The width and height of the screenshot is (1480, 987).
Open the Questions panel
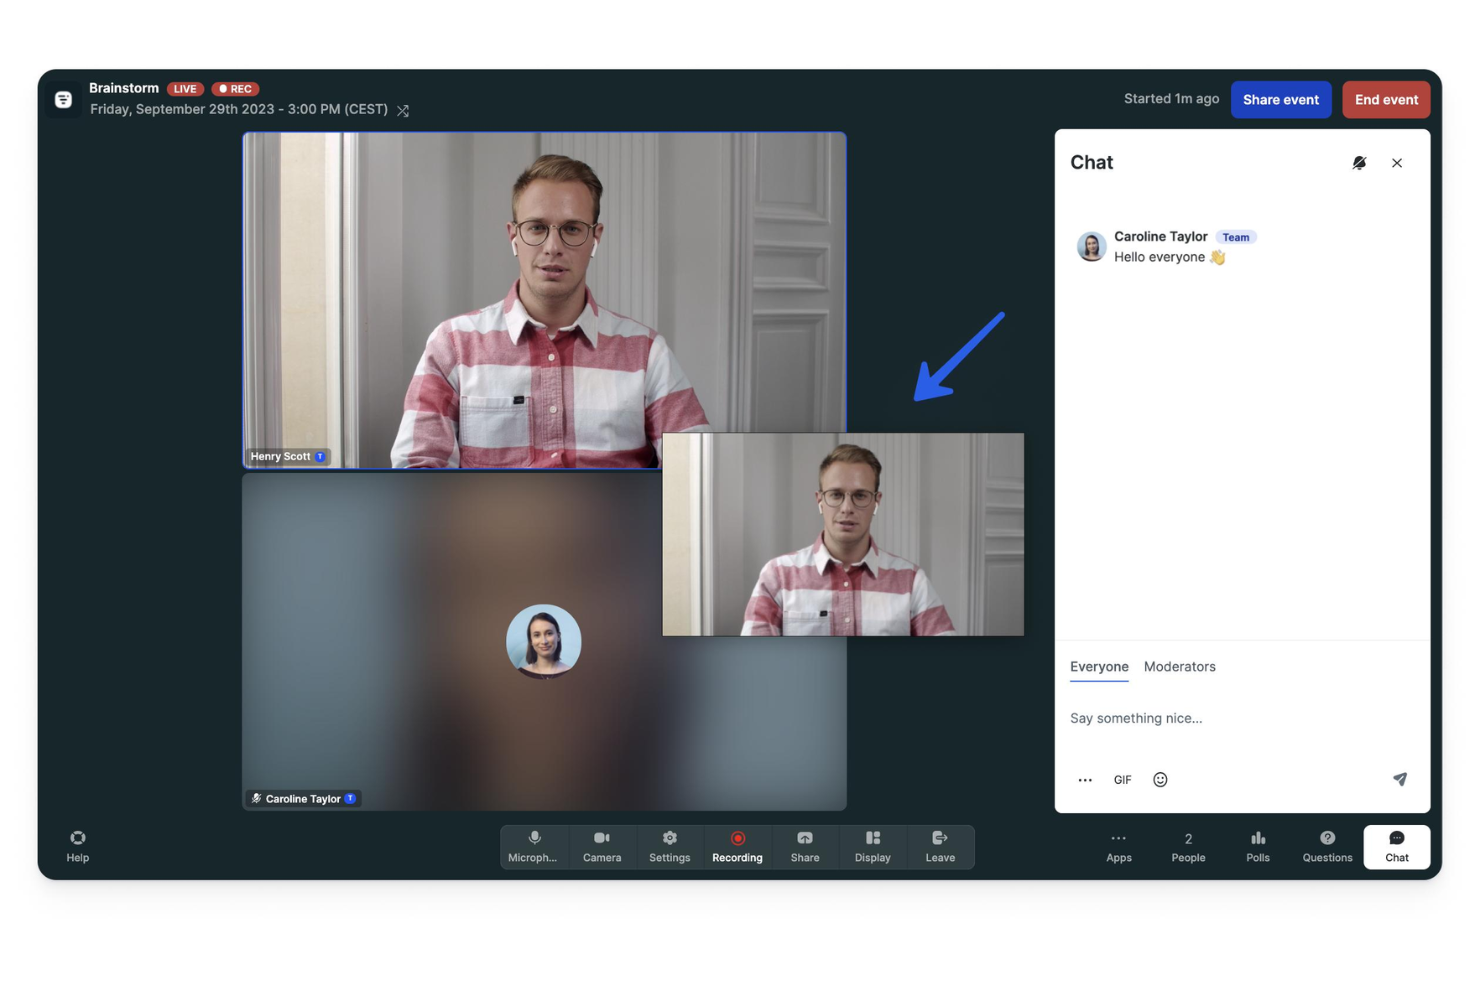(1327, 846)
